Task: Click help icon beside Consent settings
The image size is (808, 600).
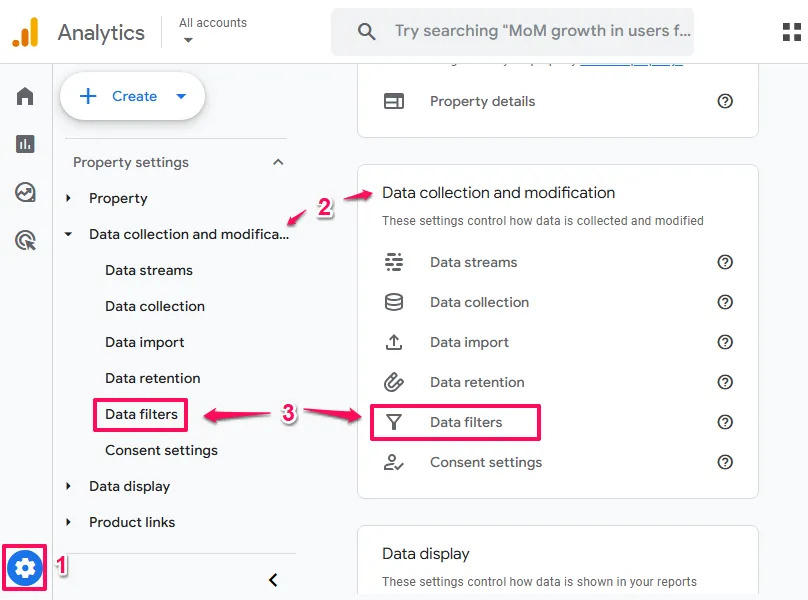Action: (725, 462)
